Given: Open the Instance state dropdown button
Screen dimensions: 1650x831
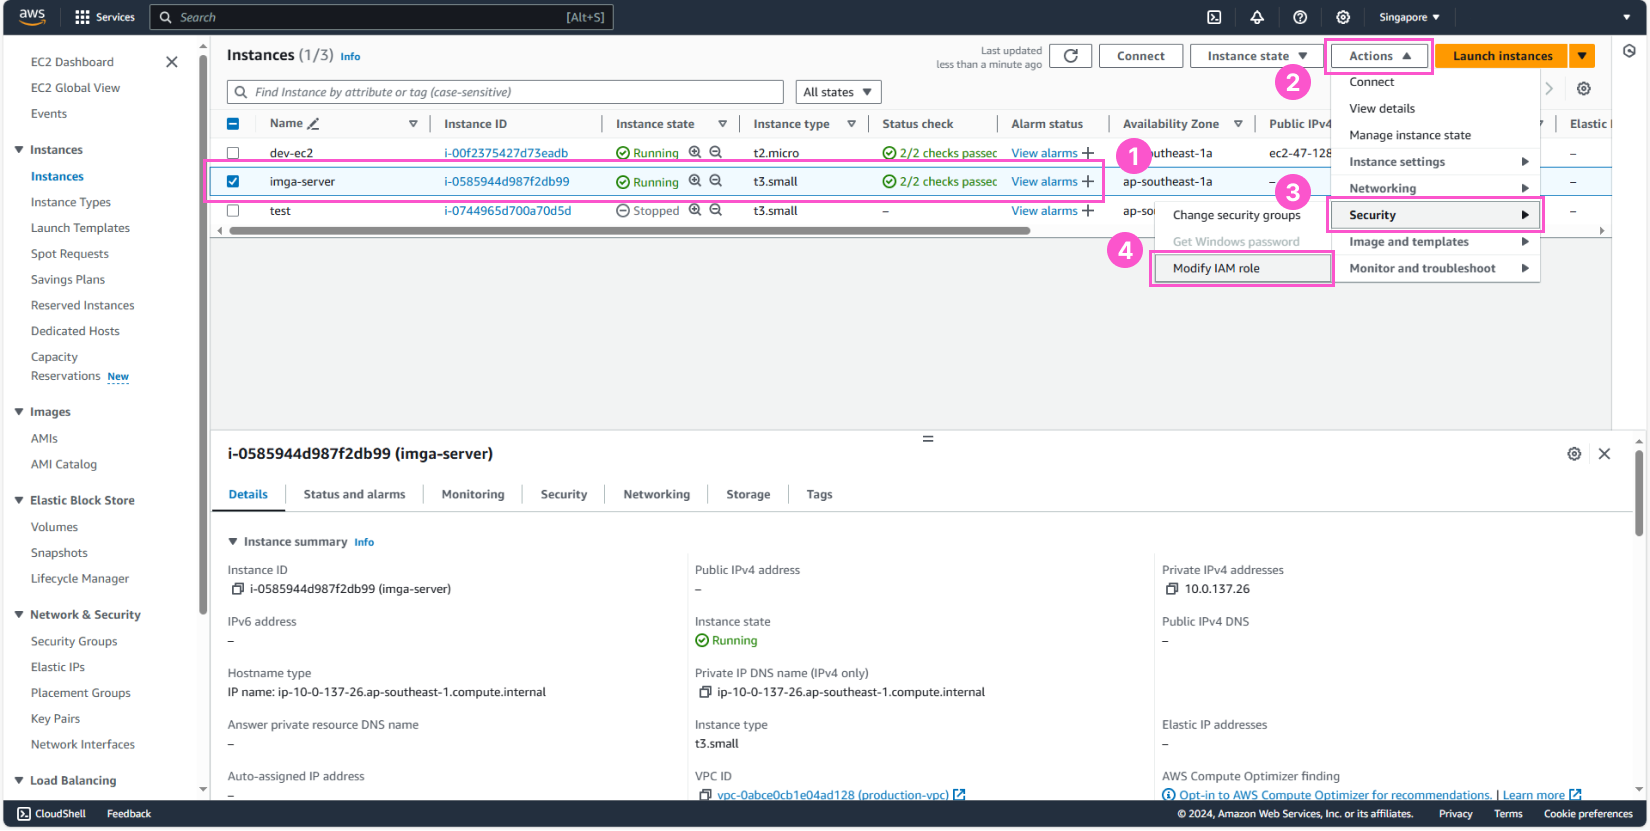Looking at the screenshot, I should point(1256,56).
